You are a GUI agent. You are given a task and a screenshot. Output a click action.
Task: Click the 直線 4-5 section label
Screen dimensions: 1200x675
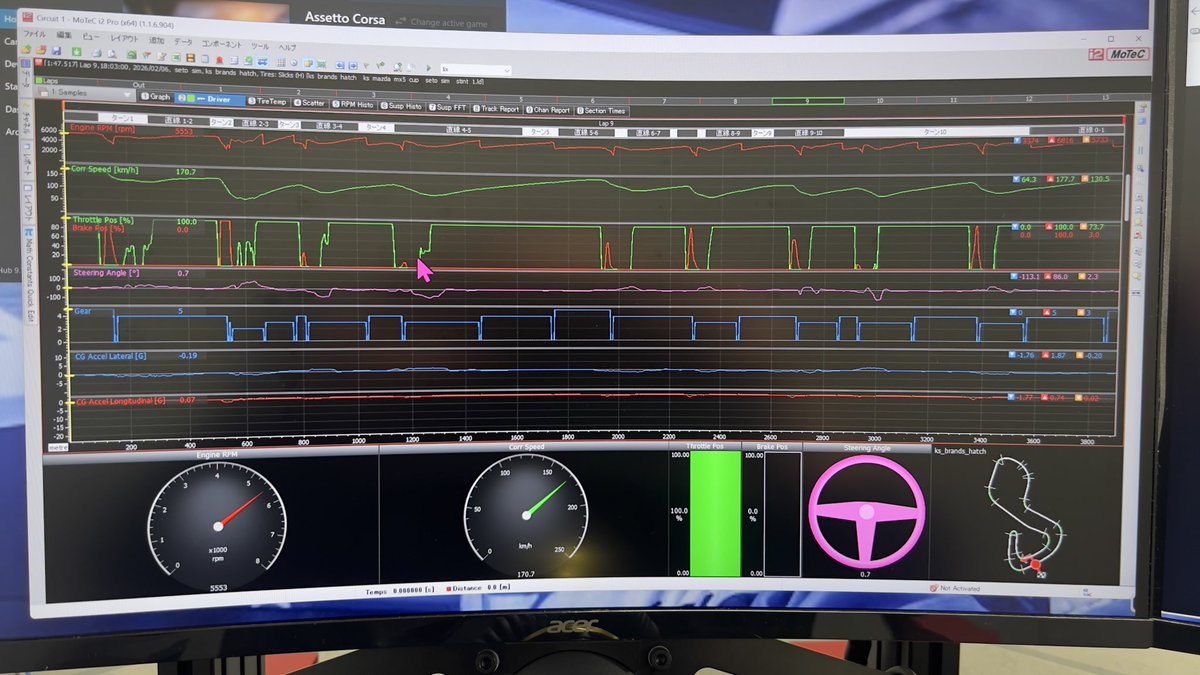[x=459, y=130]
